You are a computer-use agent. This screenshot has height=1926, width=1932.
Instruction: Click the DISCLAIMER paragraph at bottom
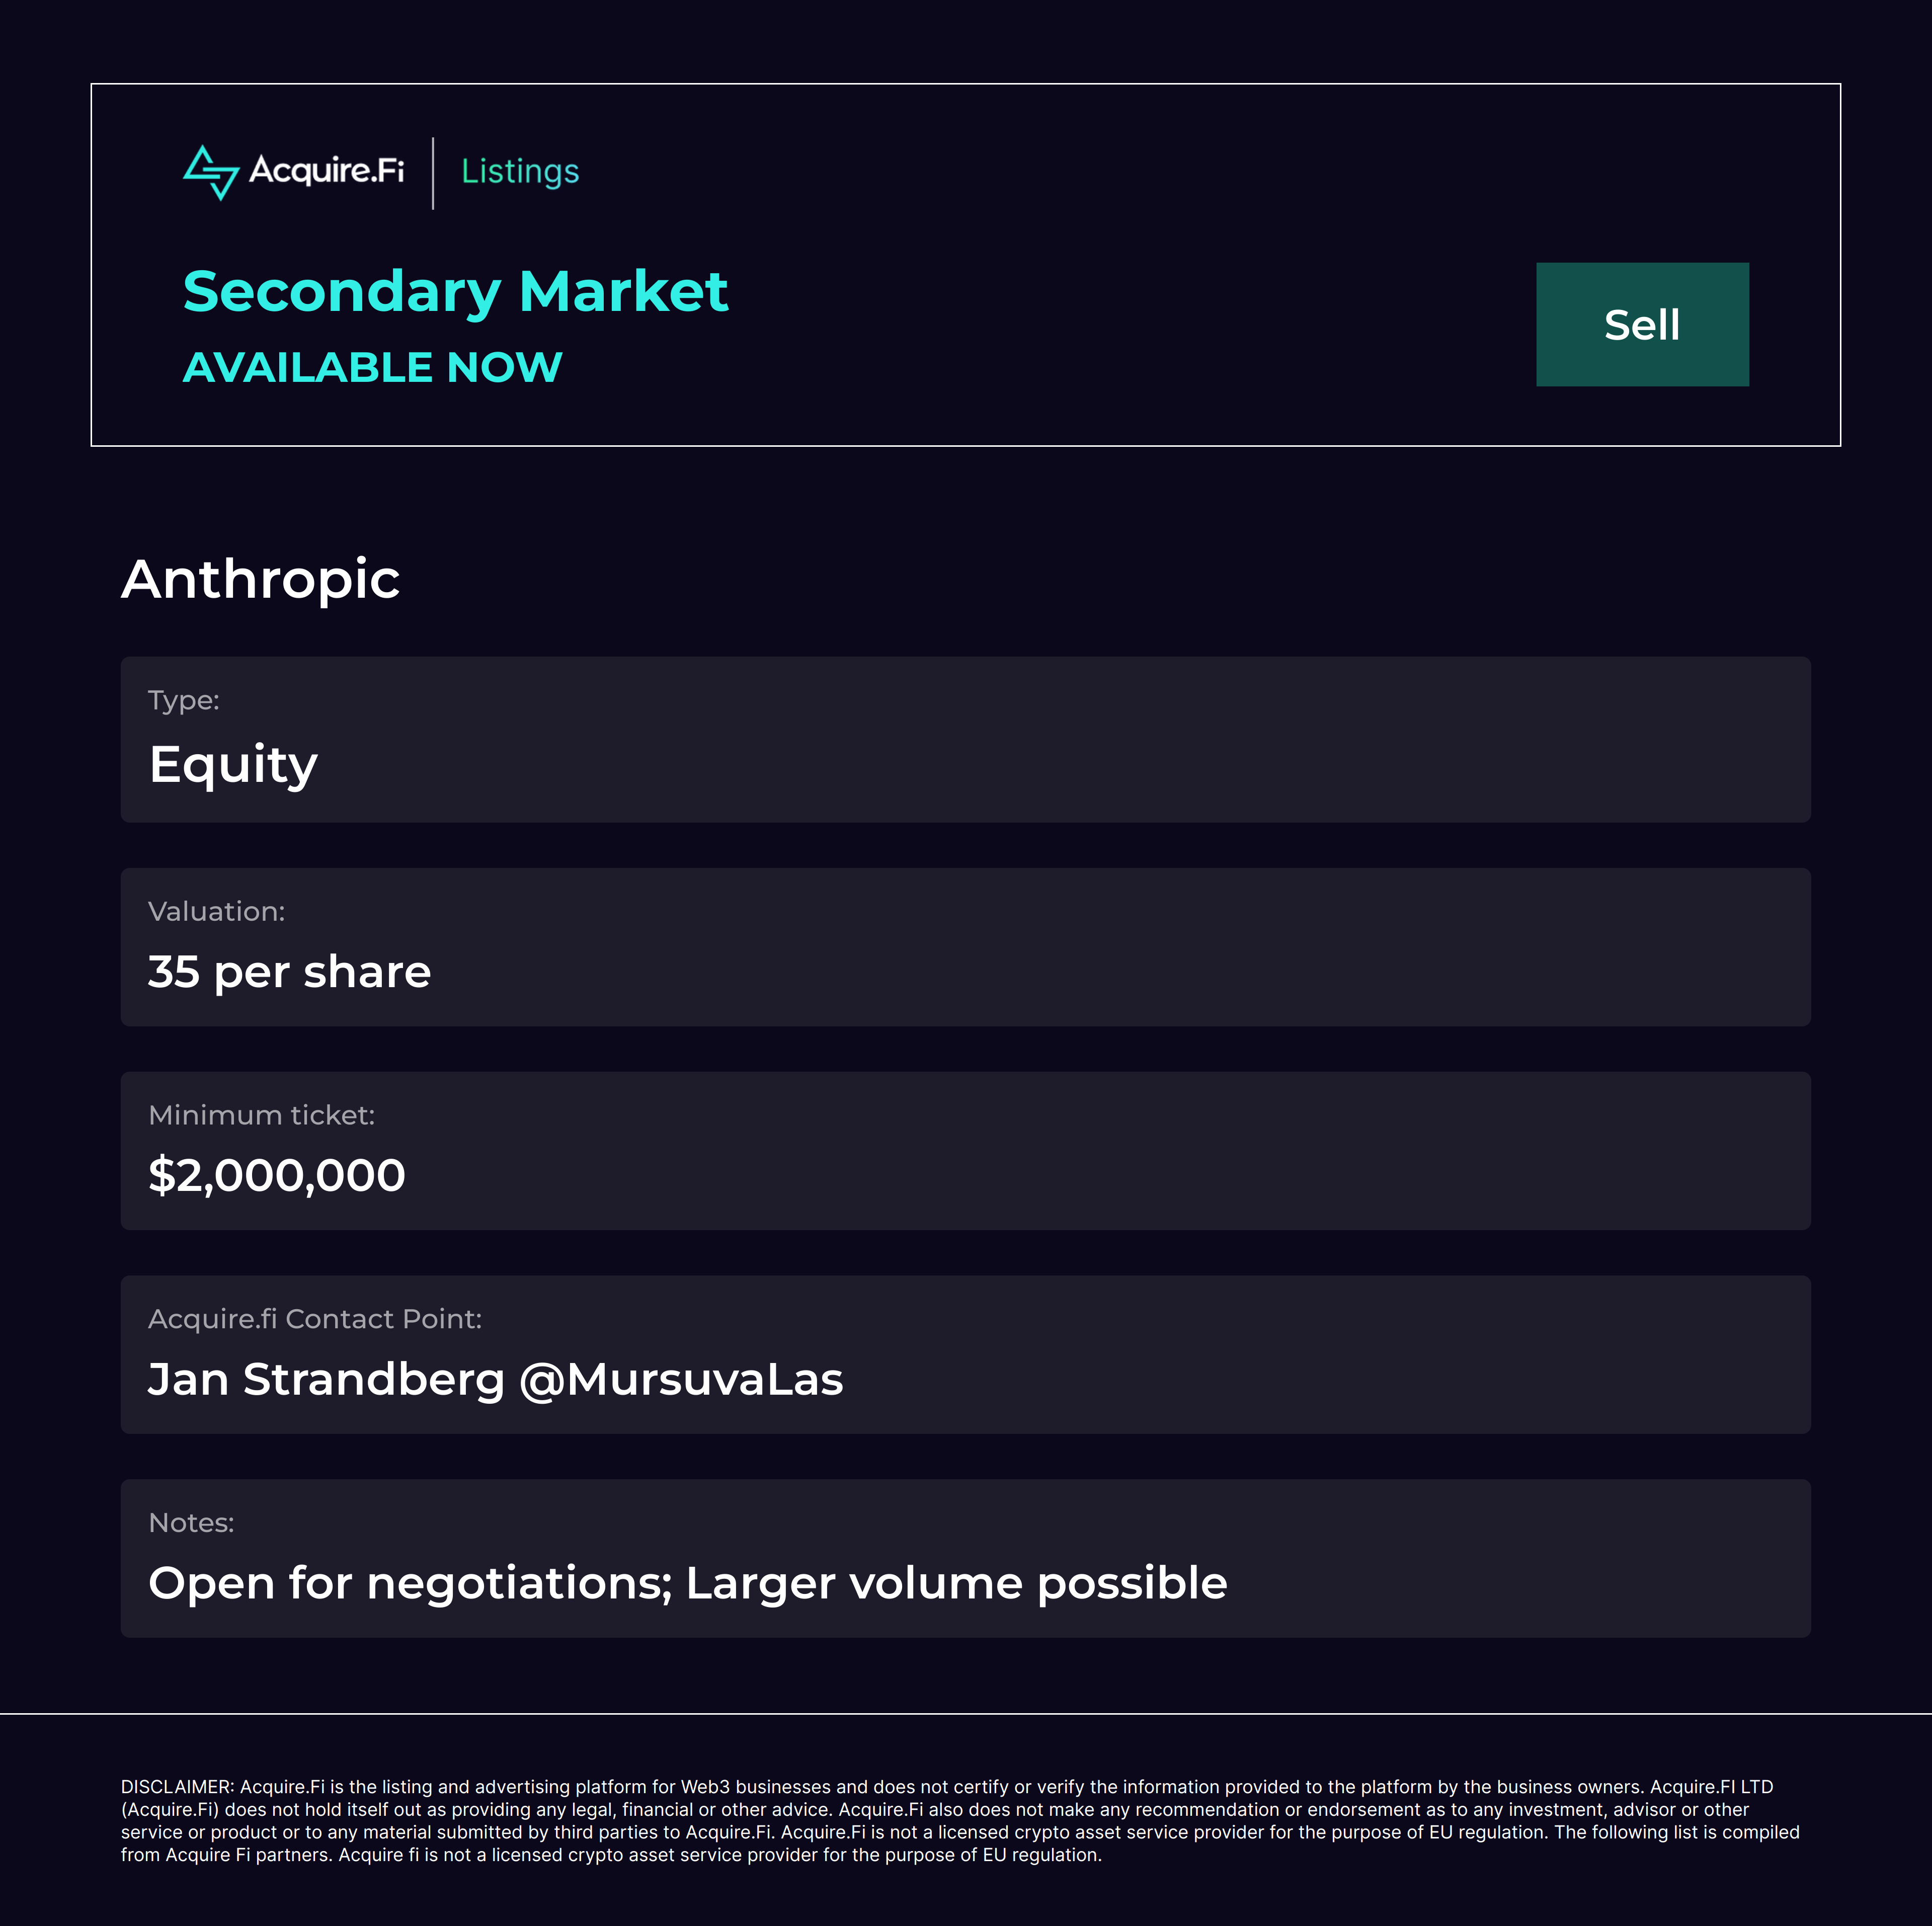(x=960, y=1820)
